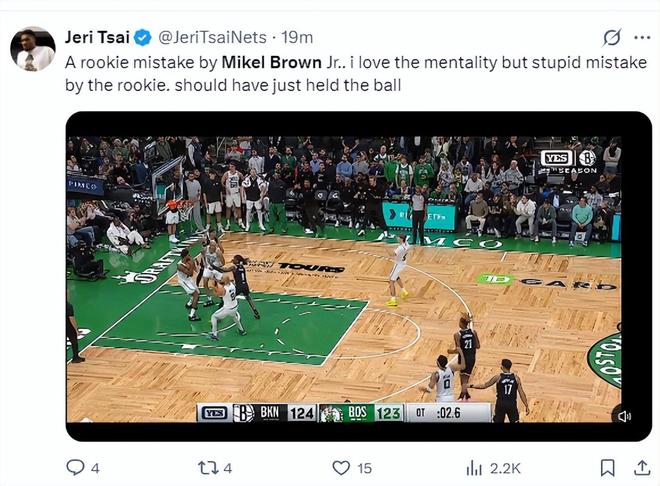Click the tweet text about the rookie mistake

point(356,74)
